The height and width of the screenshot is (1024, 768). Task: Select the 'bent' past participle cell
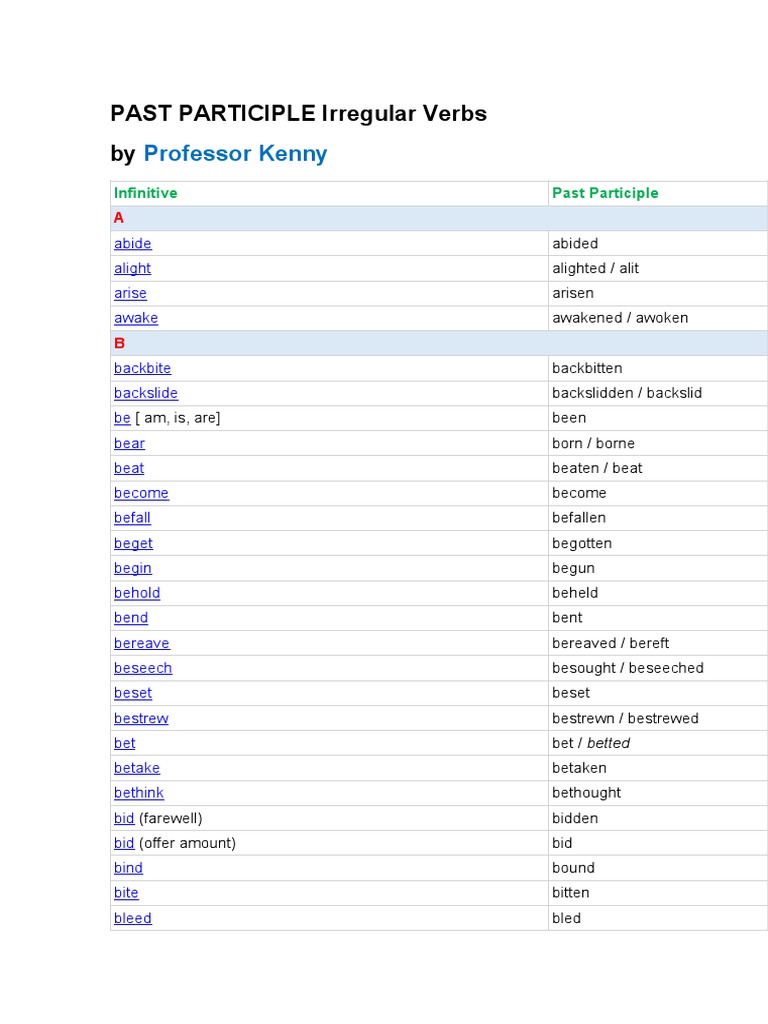[658, 618]
